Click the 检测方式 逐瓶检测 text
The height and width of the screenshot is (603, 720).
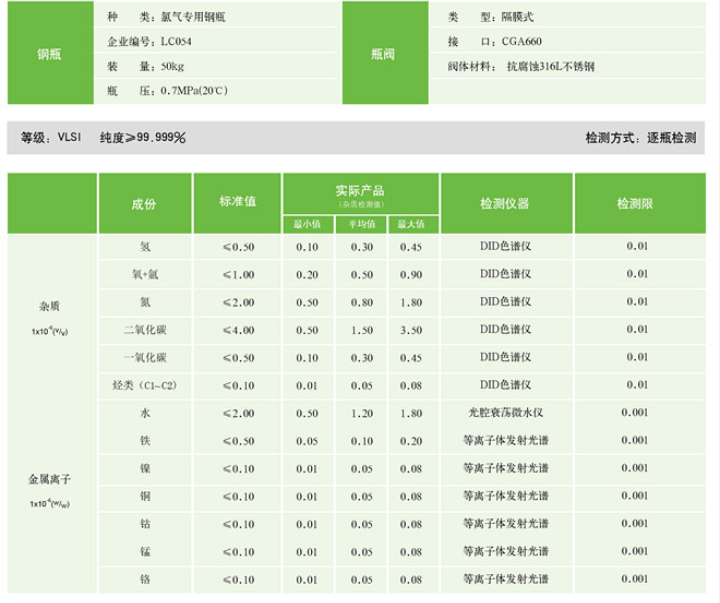[640, 137]
